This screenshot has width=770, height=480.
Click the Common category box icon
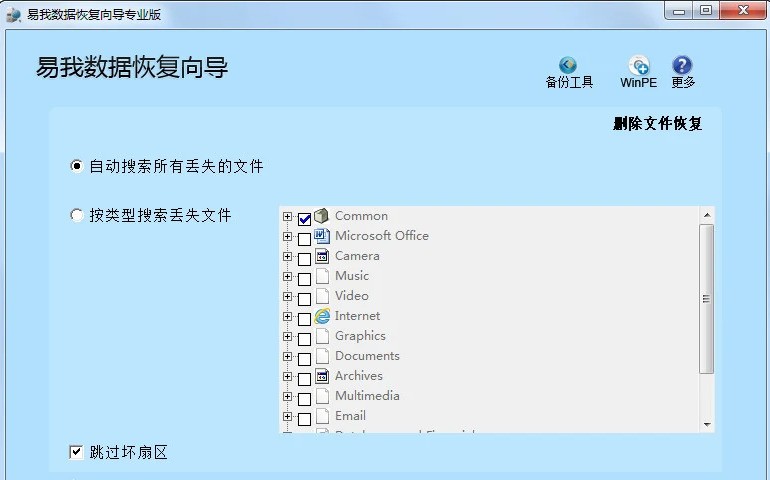[x=322, y=216]
